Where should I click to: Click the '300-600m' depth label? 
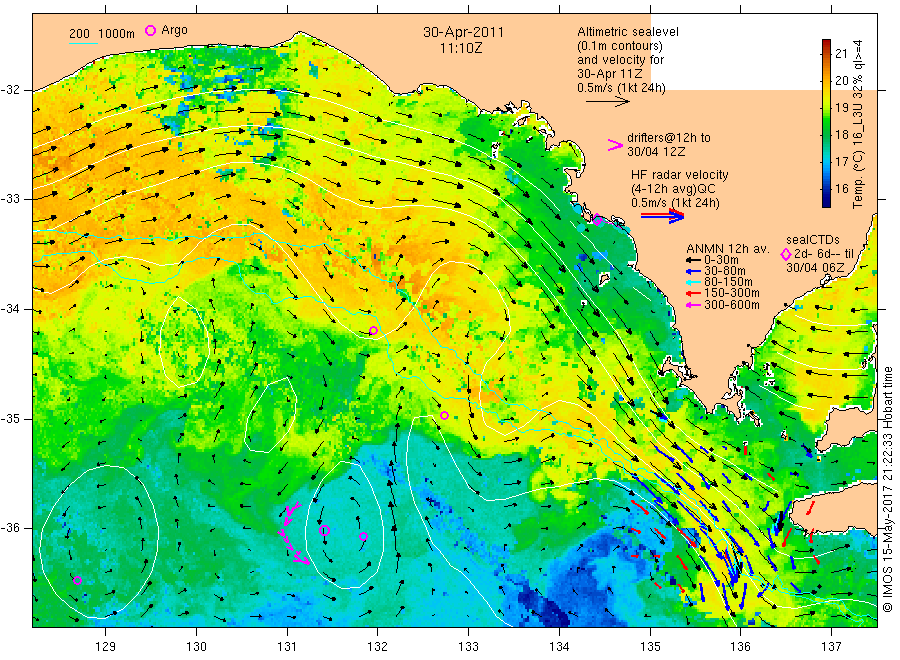coord(731,305)
